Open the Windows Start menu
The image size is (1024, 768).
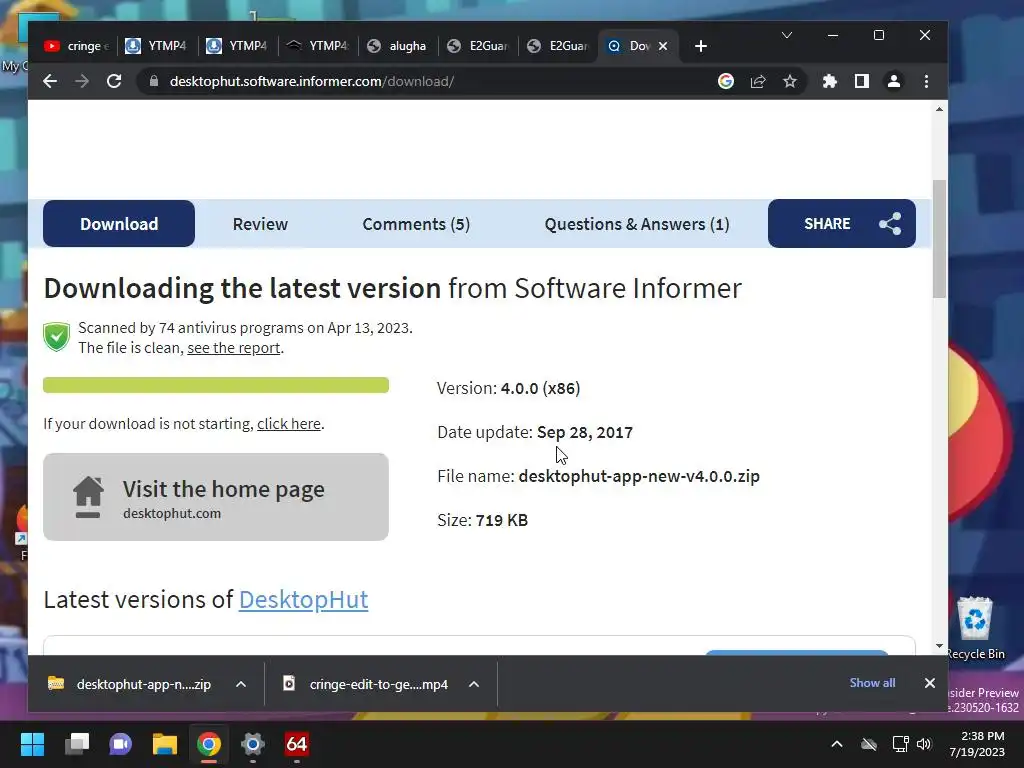click(32, 744)
